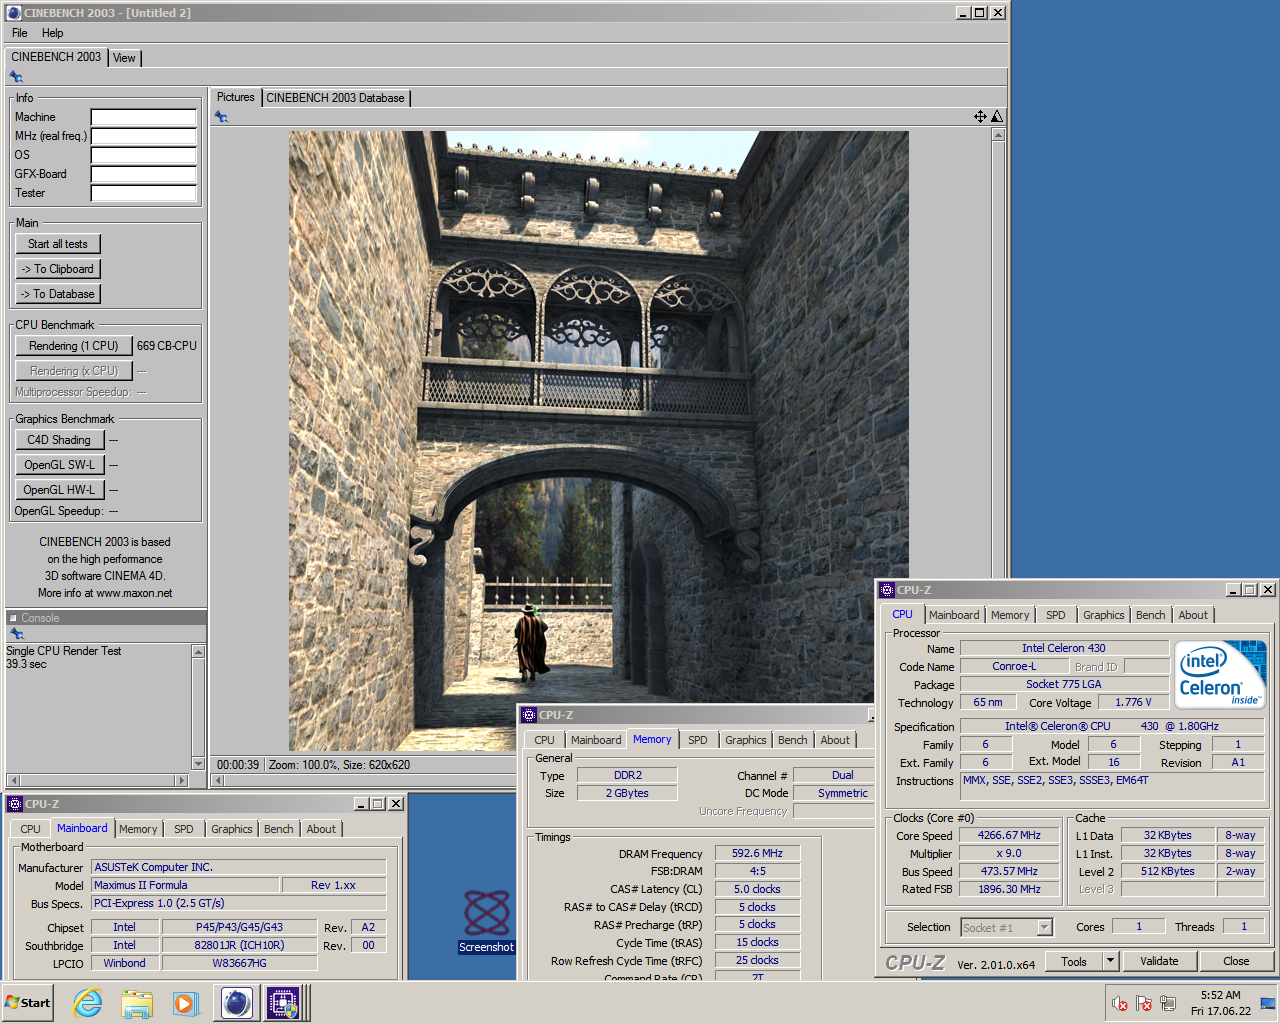Click into the OS input field
Viewport: 1280px width, 1024px height.
pyautogui.click(x=144, y=155)
